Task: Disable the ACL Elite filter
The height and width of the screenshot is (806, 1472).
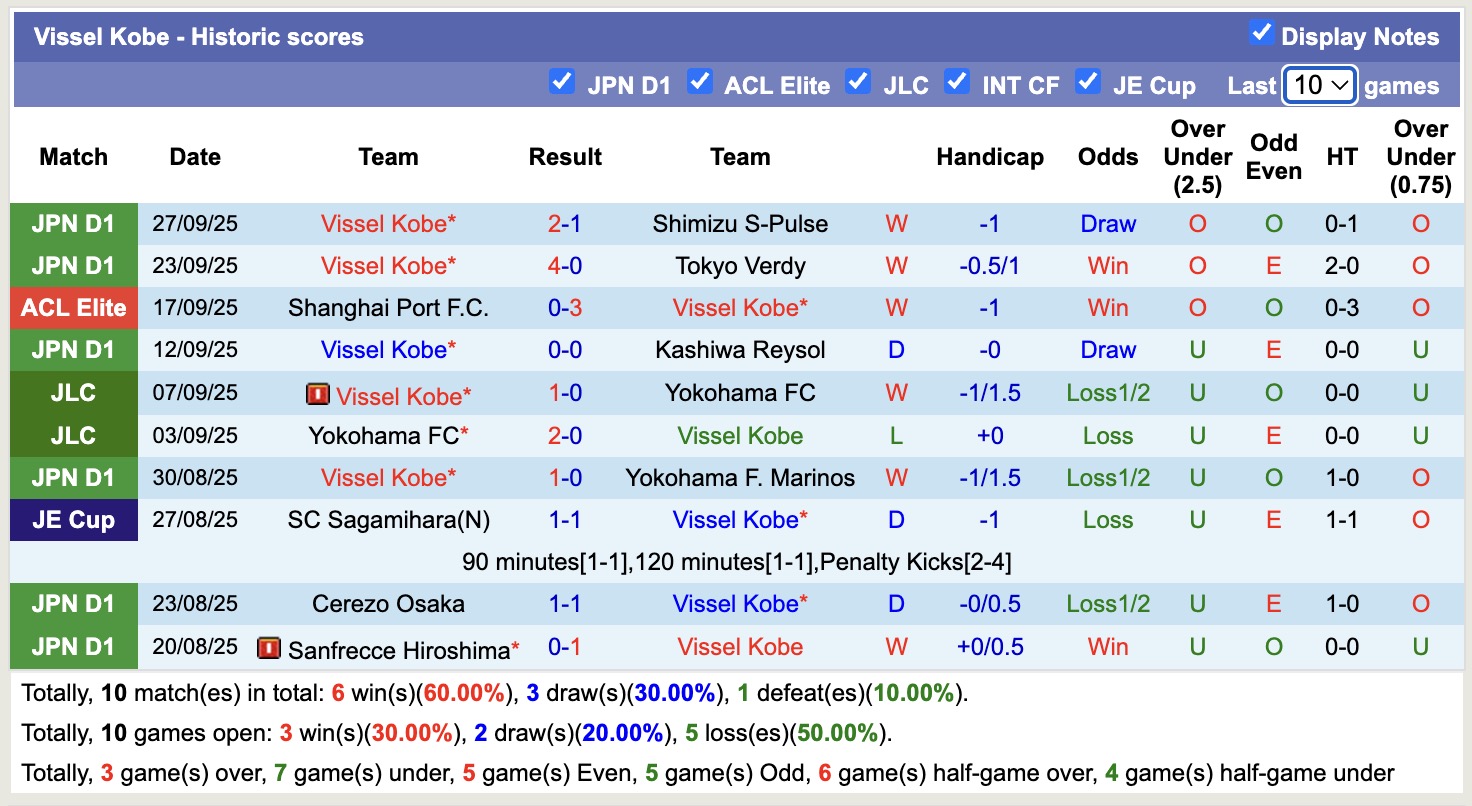Action: 700,84
